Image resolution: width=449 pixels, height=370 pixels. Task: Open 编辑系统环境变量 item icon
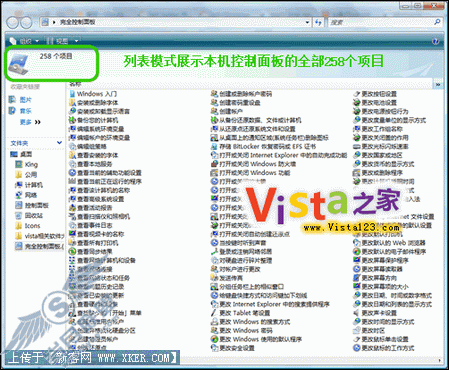(72, 129)
